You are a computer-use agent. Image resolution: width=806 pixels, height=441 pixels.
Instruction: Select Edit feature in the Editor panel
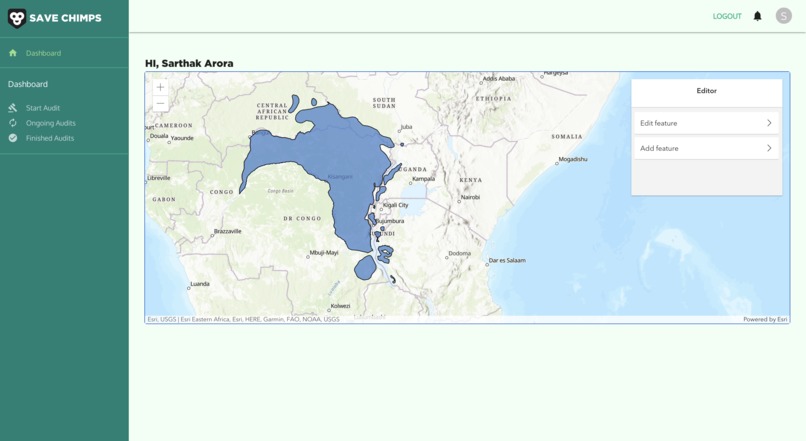(x=706, y=123)
